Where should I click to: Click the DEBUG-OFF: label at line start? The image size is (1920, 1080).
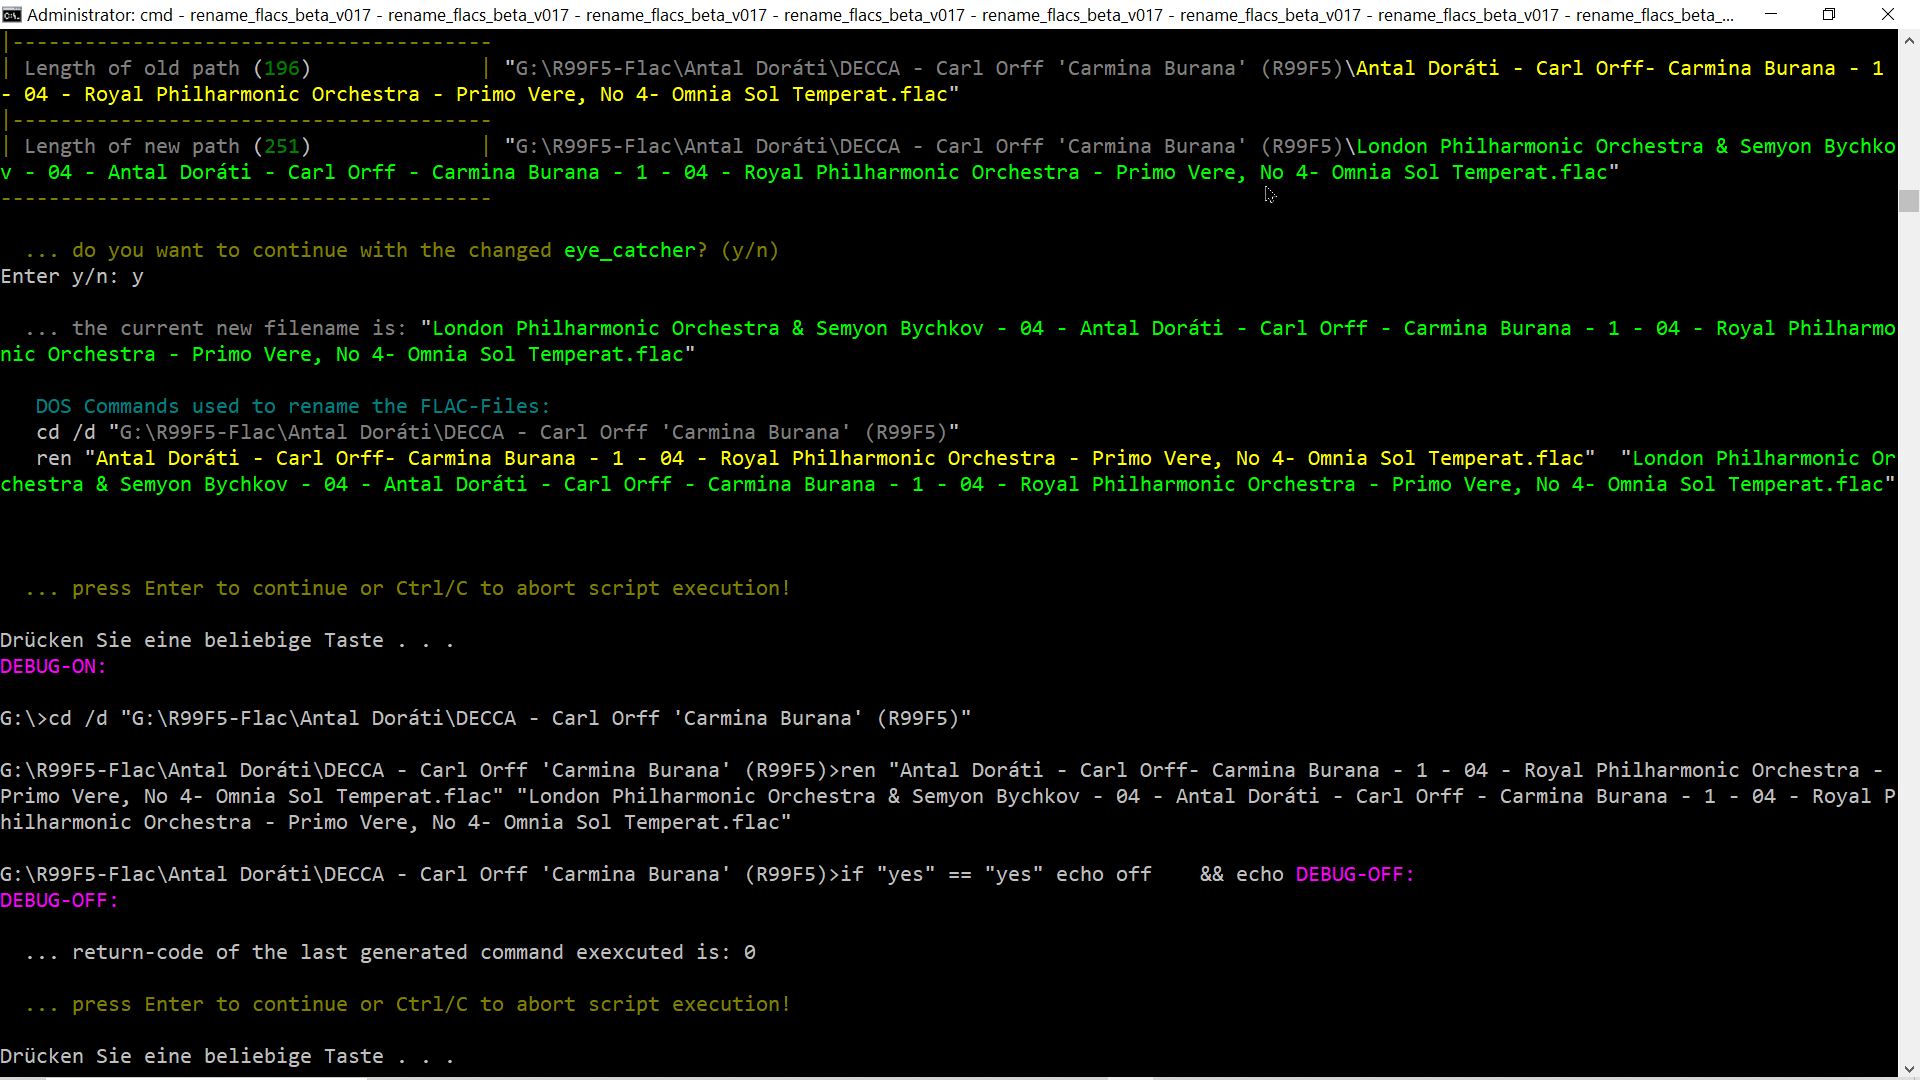coord(59,901)
